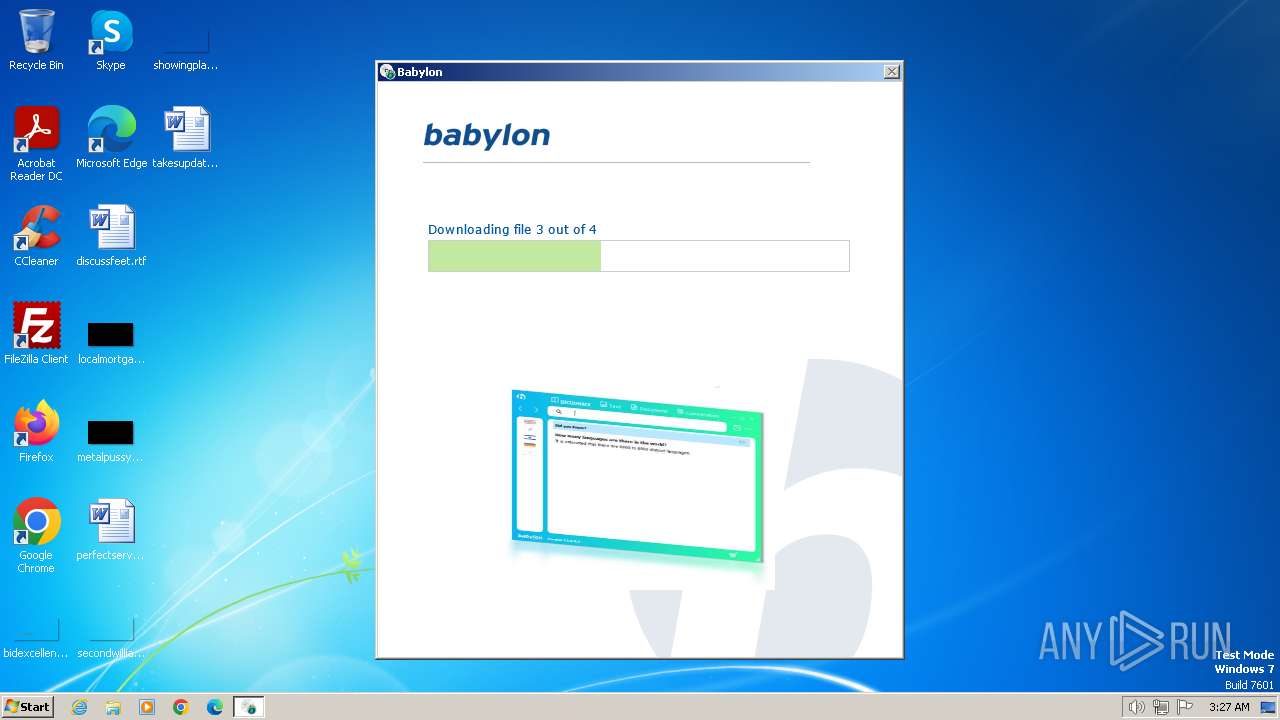This screenshot has width=1280, height=720.
Task: Open Internet Explorer from the taskbar
Action: click(79, 707)
